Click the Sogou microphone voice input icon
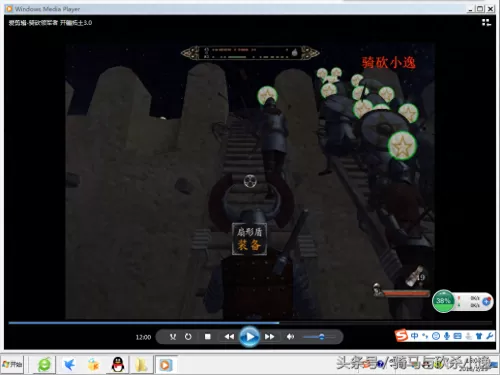Viewport: 500px width, 375px height. coord(447,336)
